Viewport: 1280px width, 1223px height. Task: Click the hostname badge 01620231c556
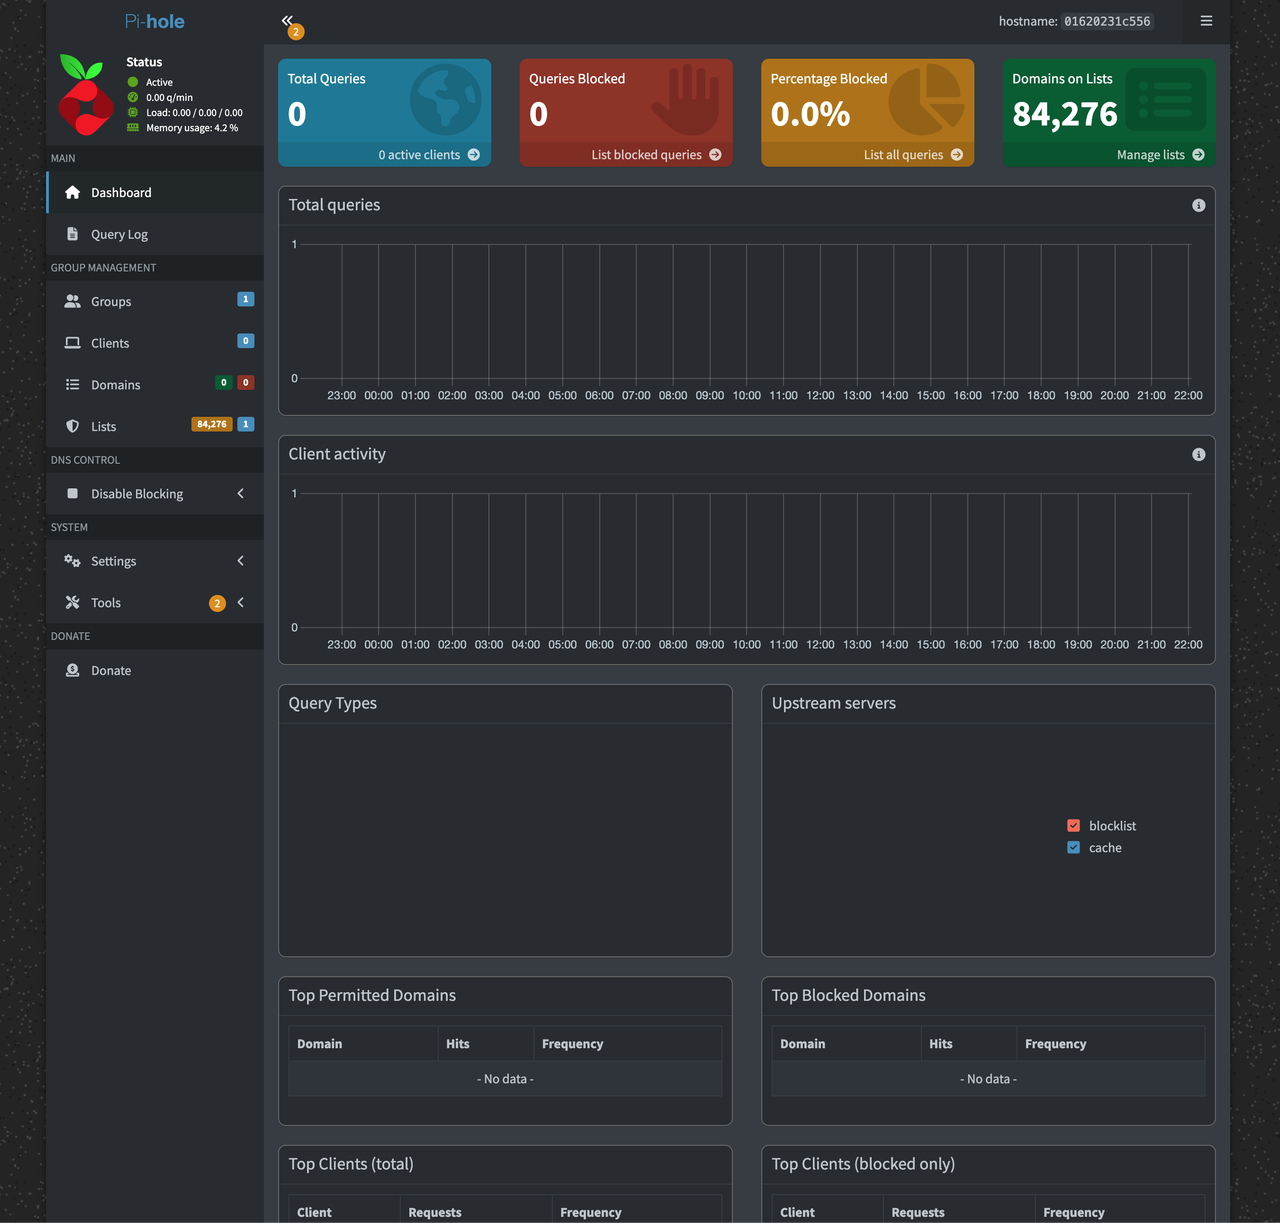pos(1106,20)
